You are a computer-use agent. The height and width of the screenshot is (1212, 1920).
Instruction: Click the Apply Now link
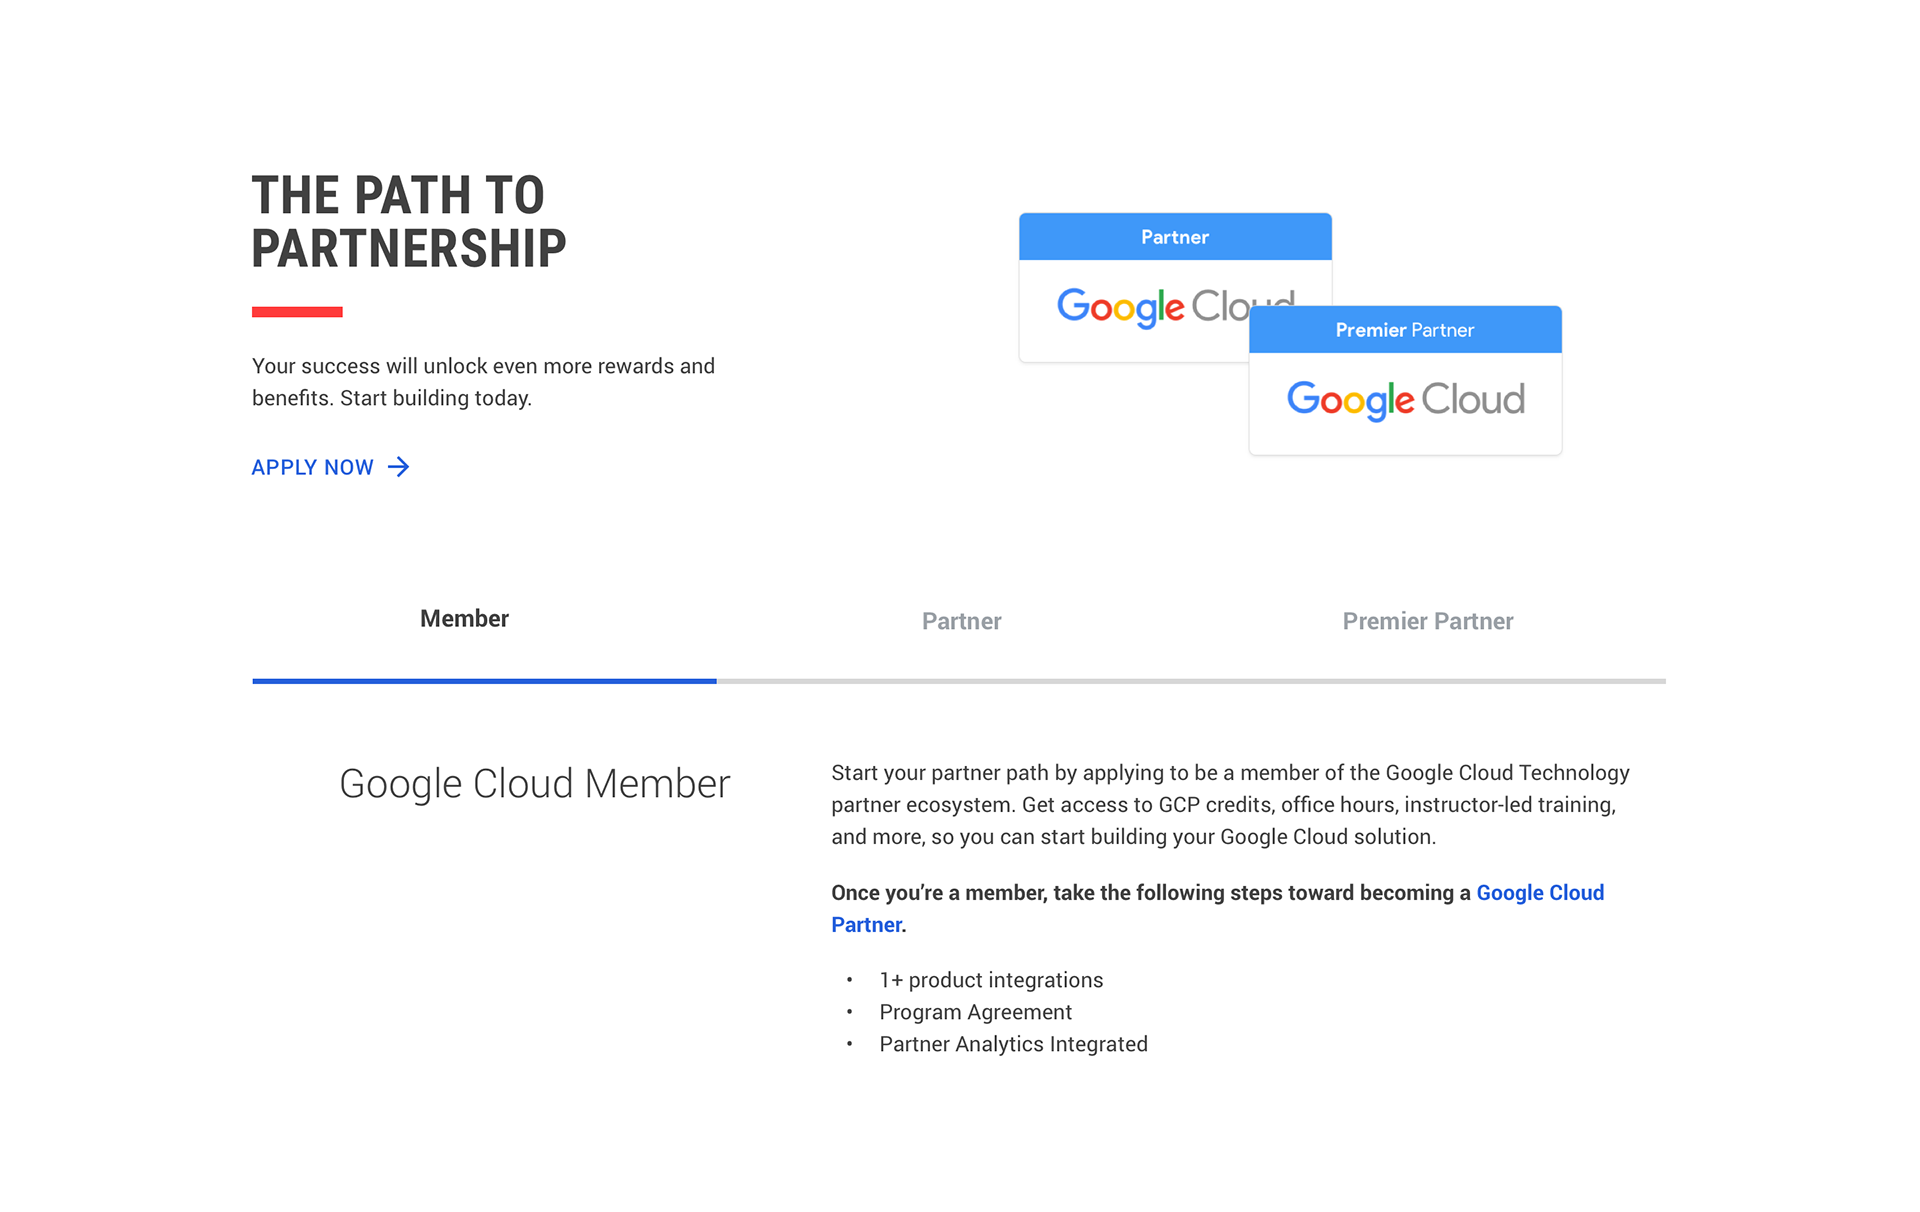[x=331, y=467]
